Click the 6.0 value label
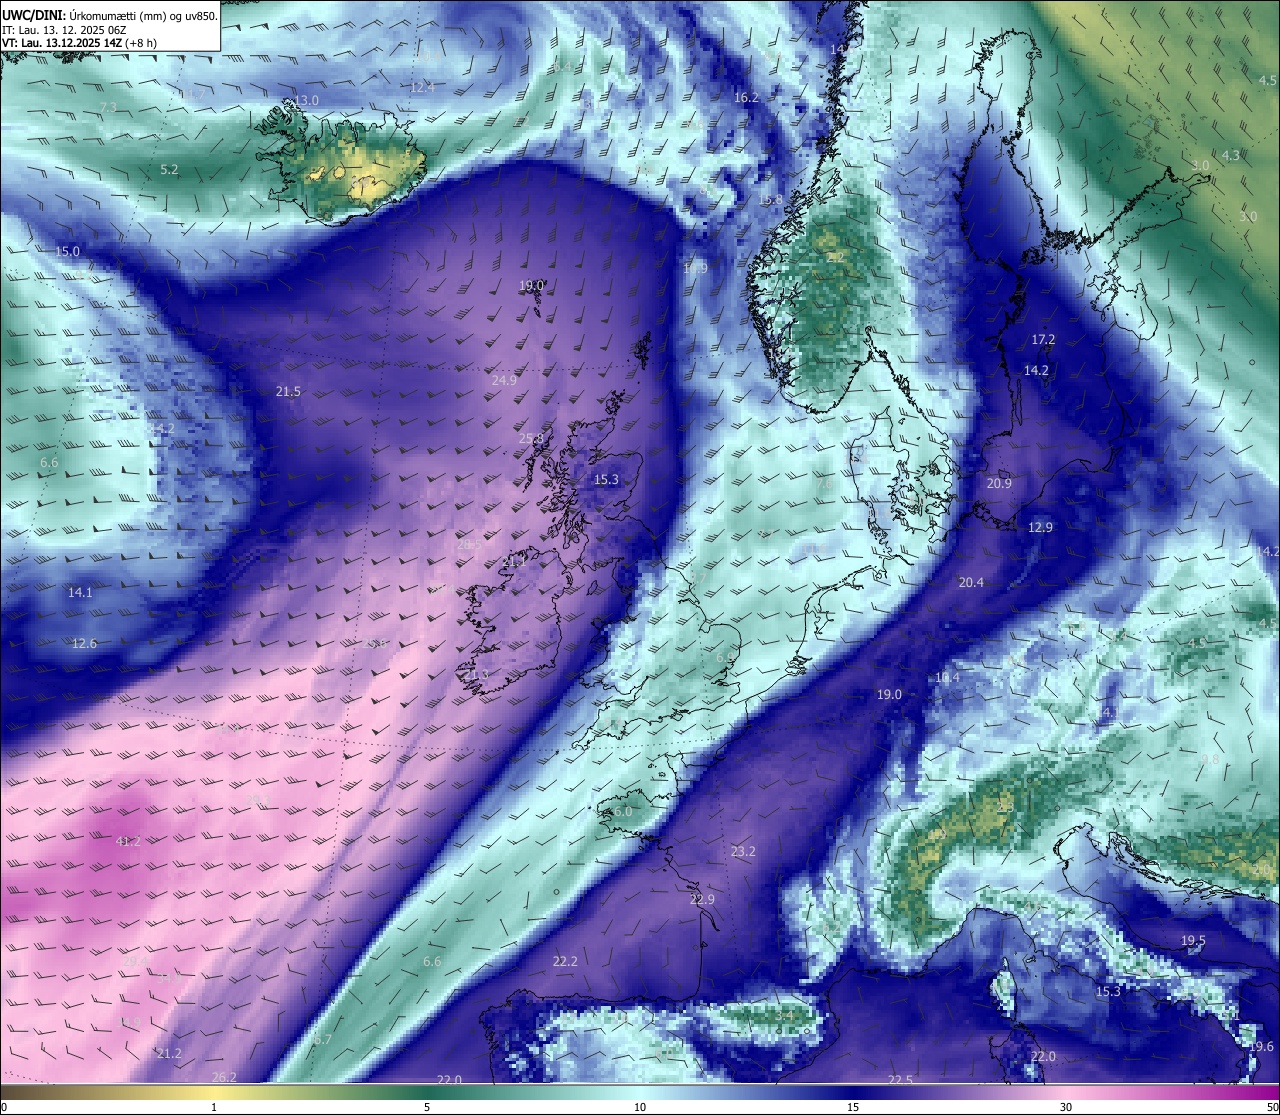Image resolution: width=1280 pixels, height=1115 pixels. point(623,812)
